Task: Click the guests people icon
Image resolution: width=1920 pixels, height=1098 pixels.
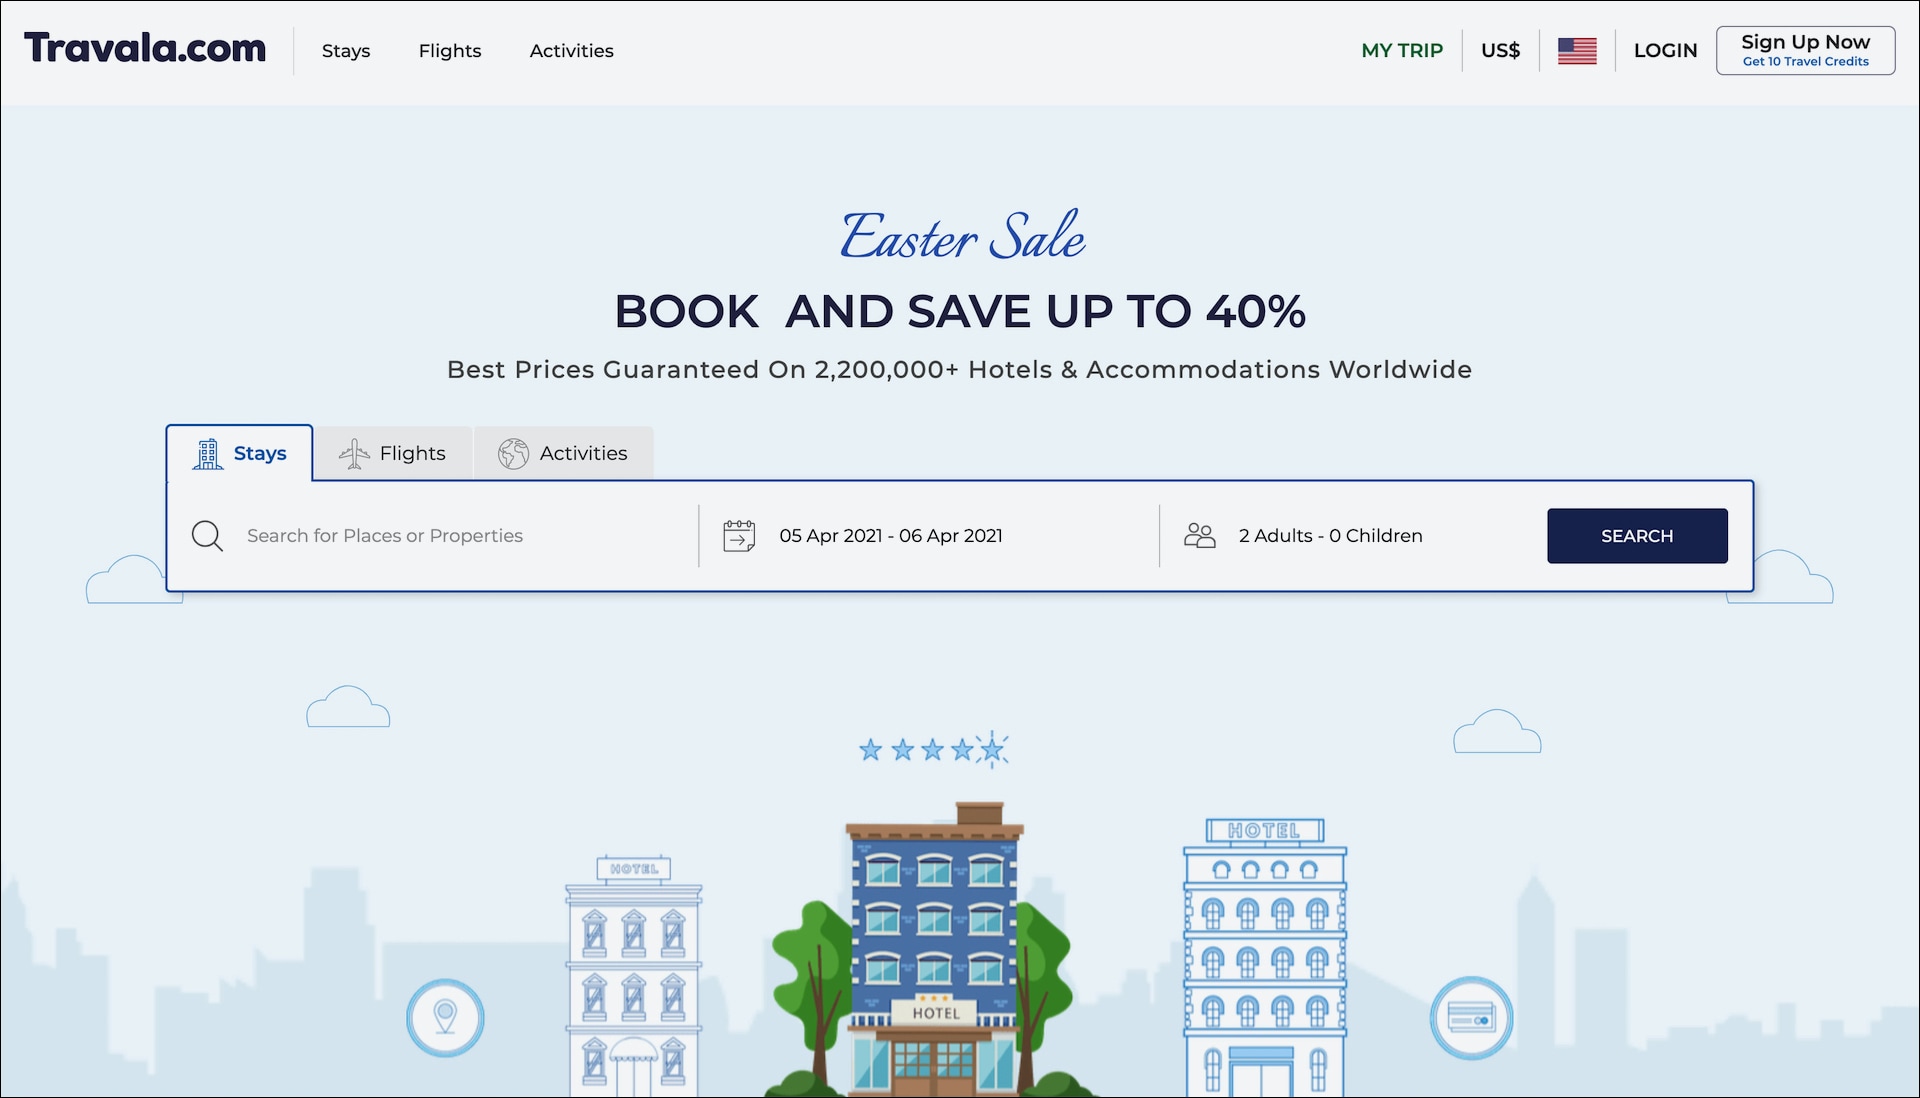Action: (1197, 535)
